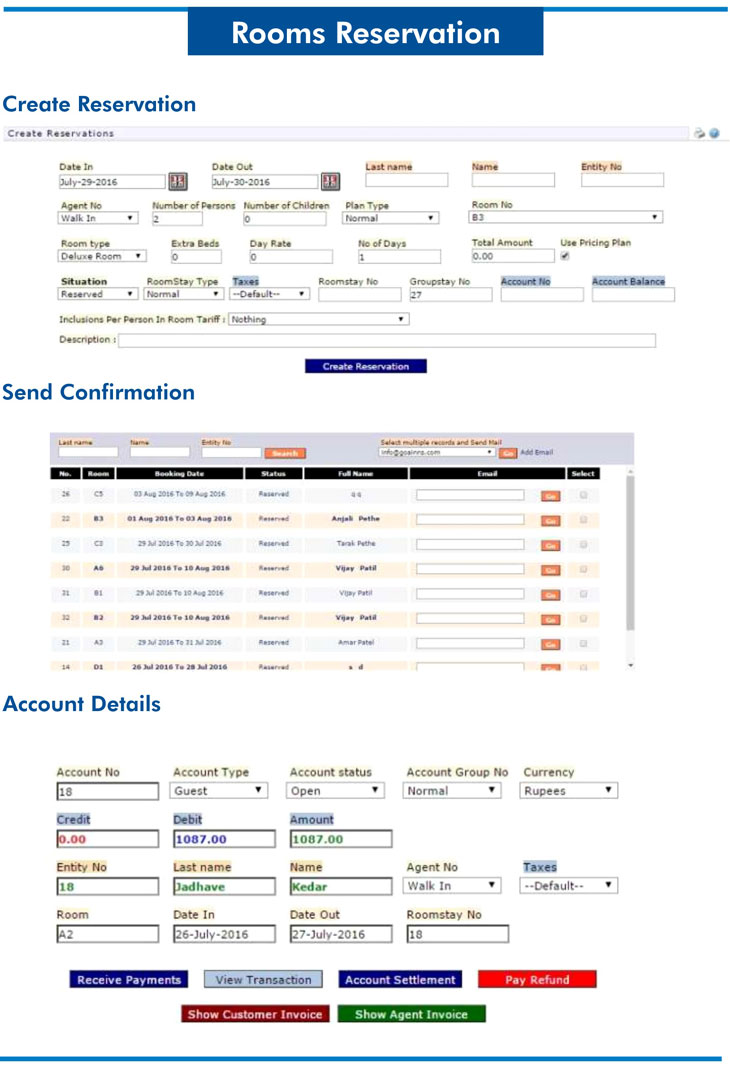This screenshot has height=1069, width=730.
Task: Click the Create Reservation button
Action: [x=366, y=366]
